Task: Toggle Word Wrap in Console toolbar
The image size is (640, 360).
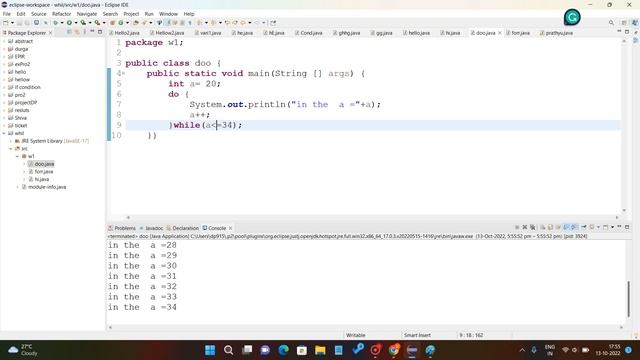Action: point(558,227)
